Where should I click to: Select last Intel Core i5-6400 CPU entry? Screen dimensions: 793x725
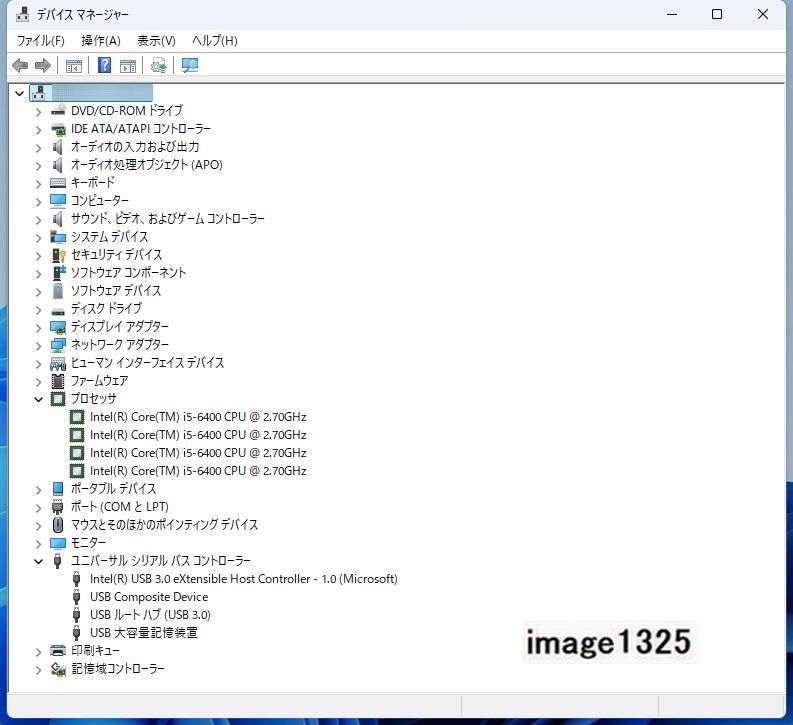point(198,471)
